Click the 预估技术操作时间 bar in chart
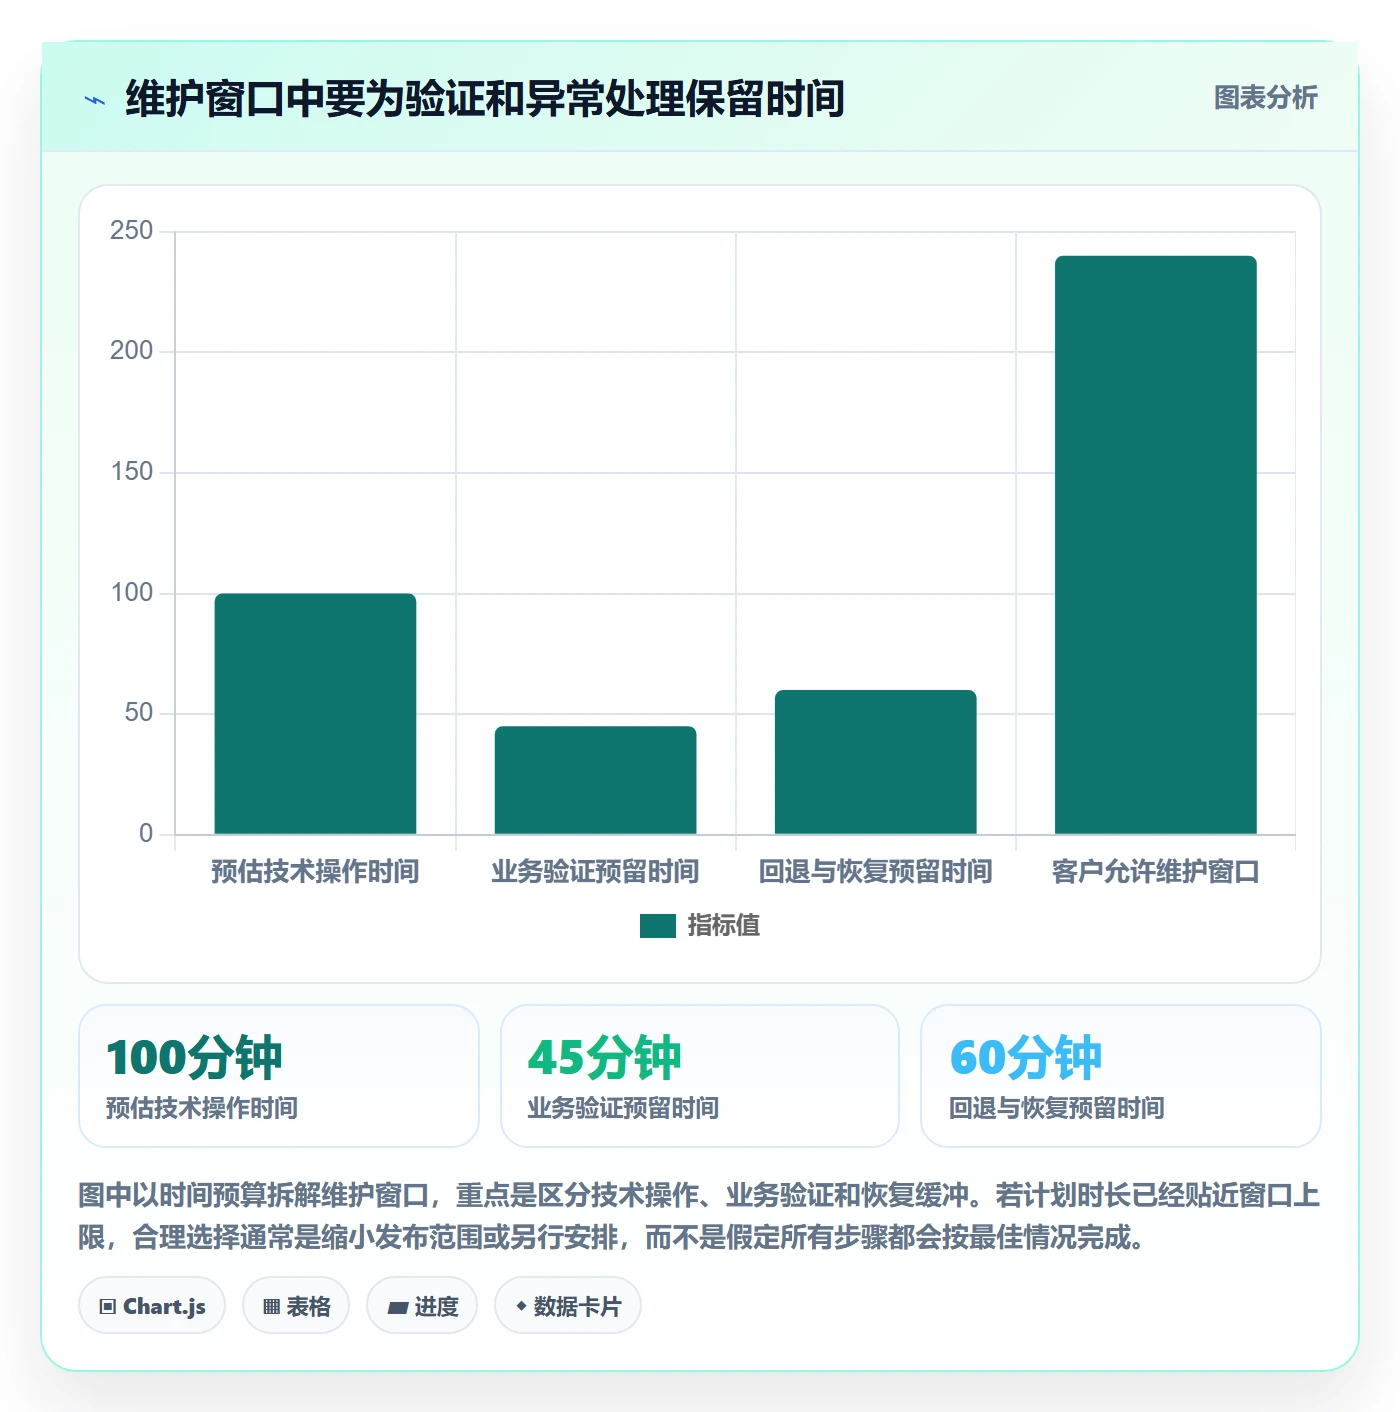Image resolution: width=1400 pixels, height=1412 pixels. click(x=315, y=714)
